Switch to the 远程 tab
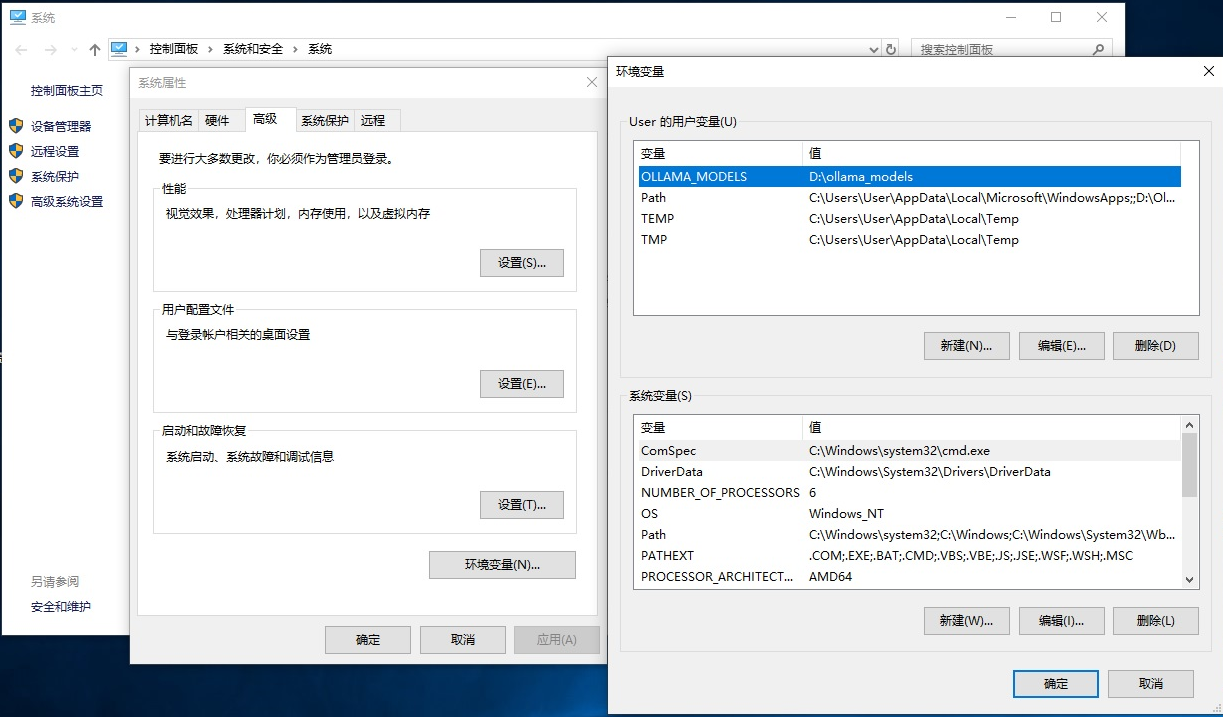The height and width of the screenshot is (717, 1223). coord(373,120)
